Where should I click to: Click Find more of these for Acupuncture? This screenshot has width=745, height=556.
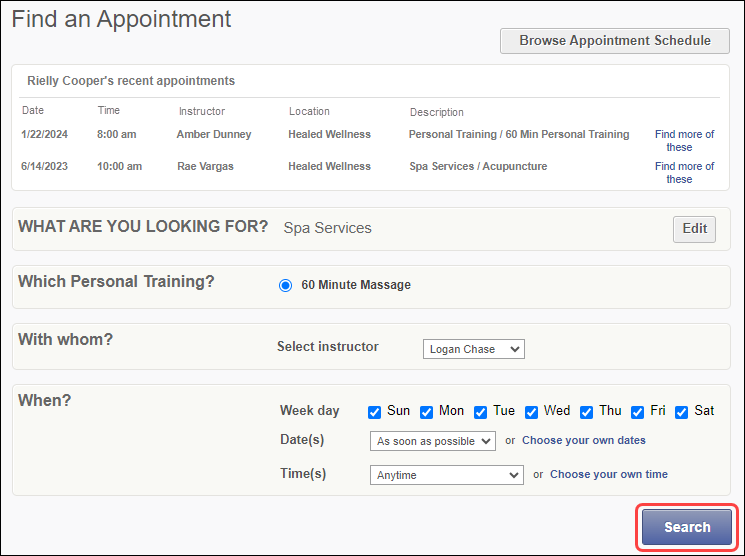[684, 173]
